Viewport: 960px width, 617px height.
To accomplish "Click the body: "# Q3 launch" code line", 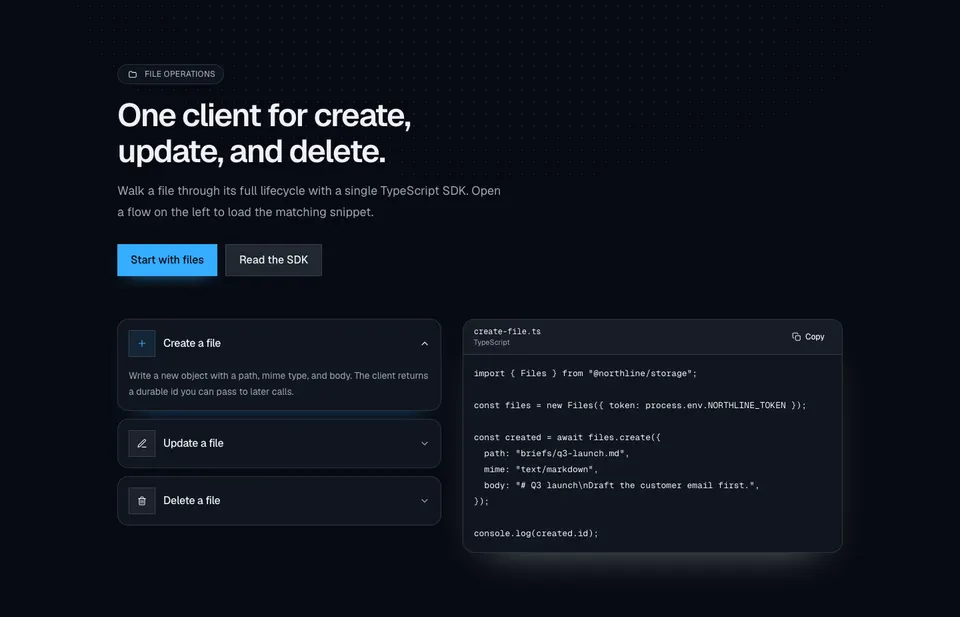I will coord(621,485).
